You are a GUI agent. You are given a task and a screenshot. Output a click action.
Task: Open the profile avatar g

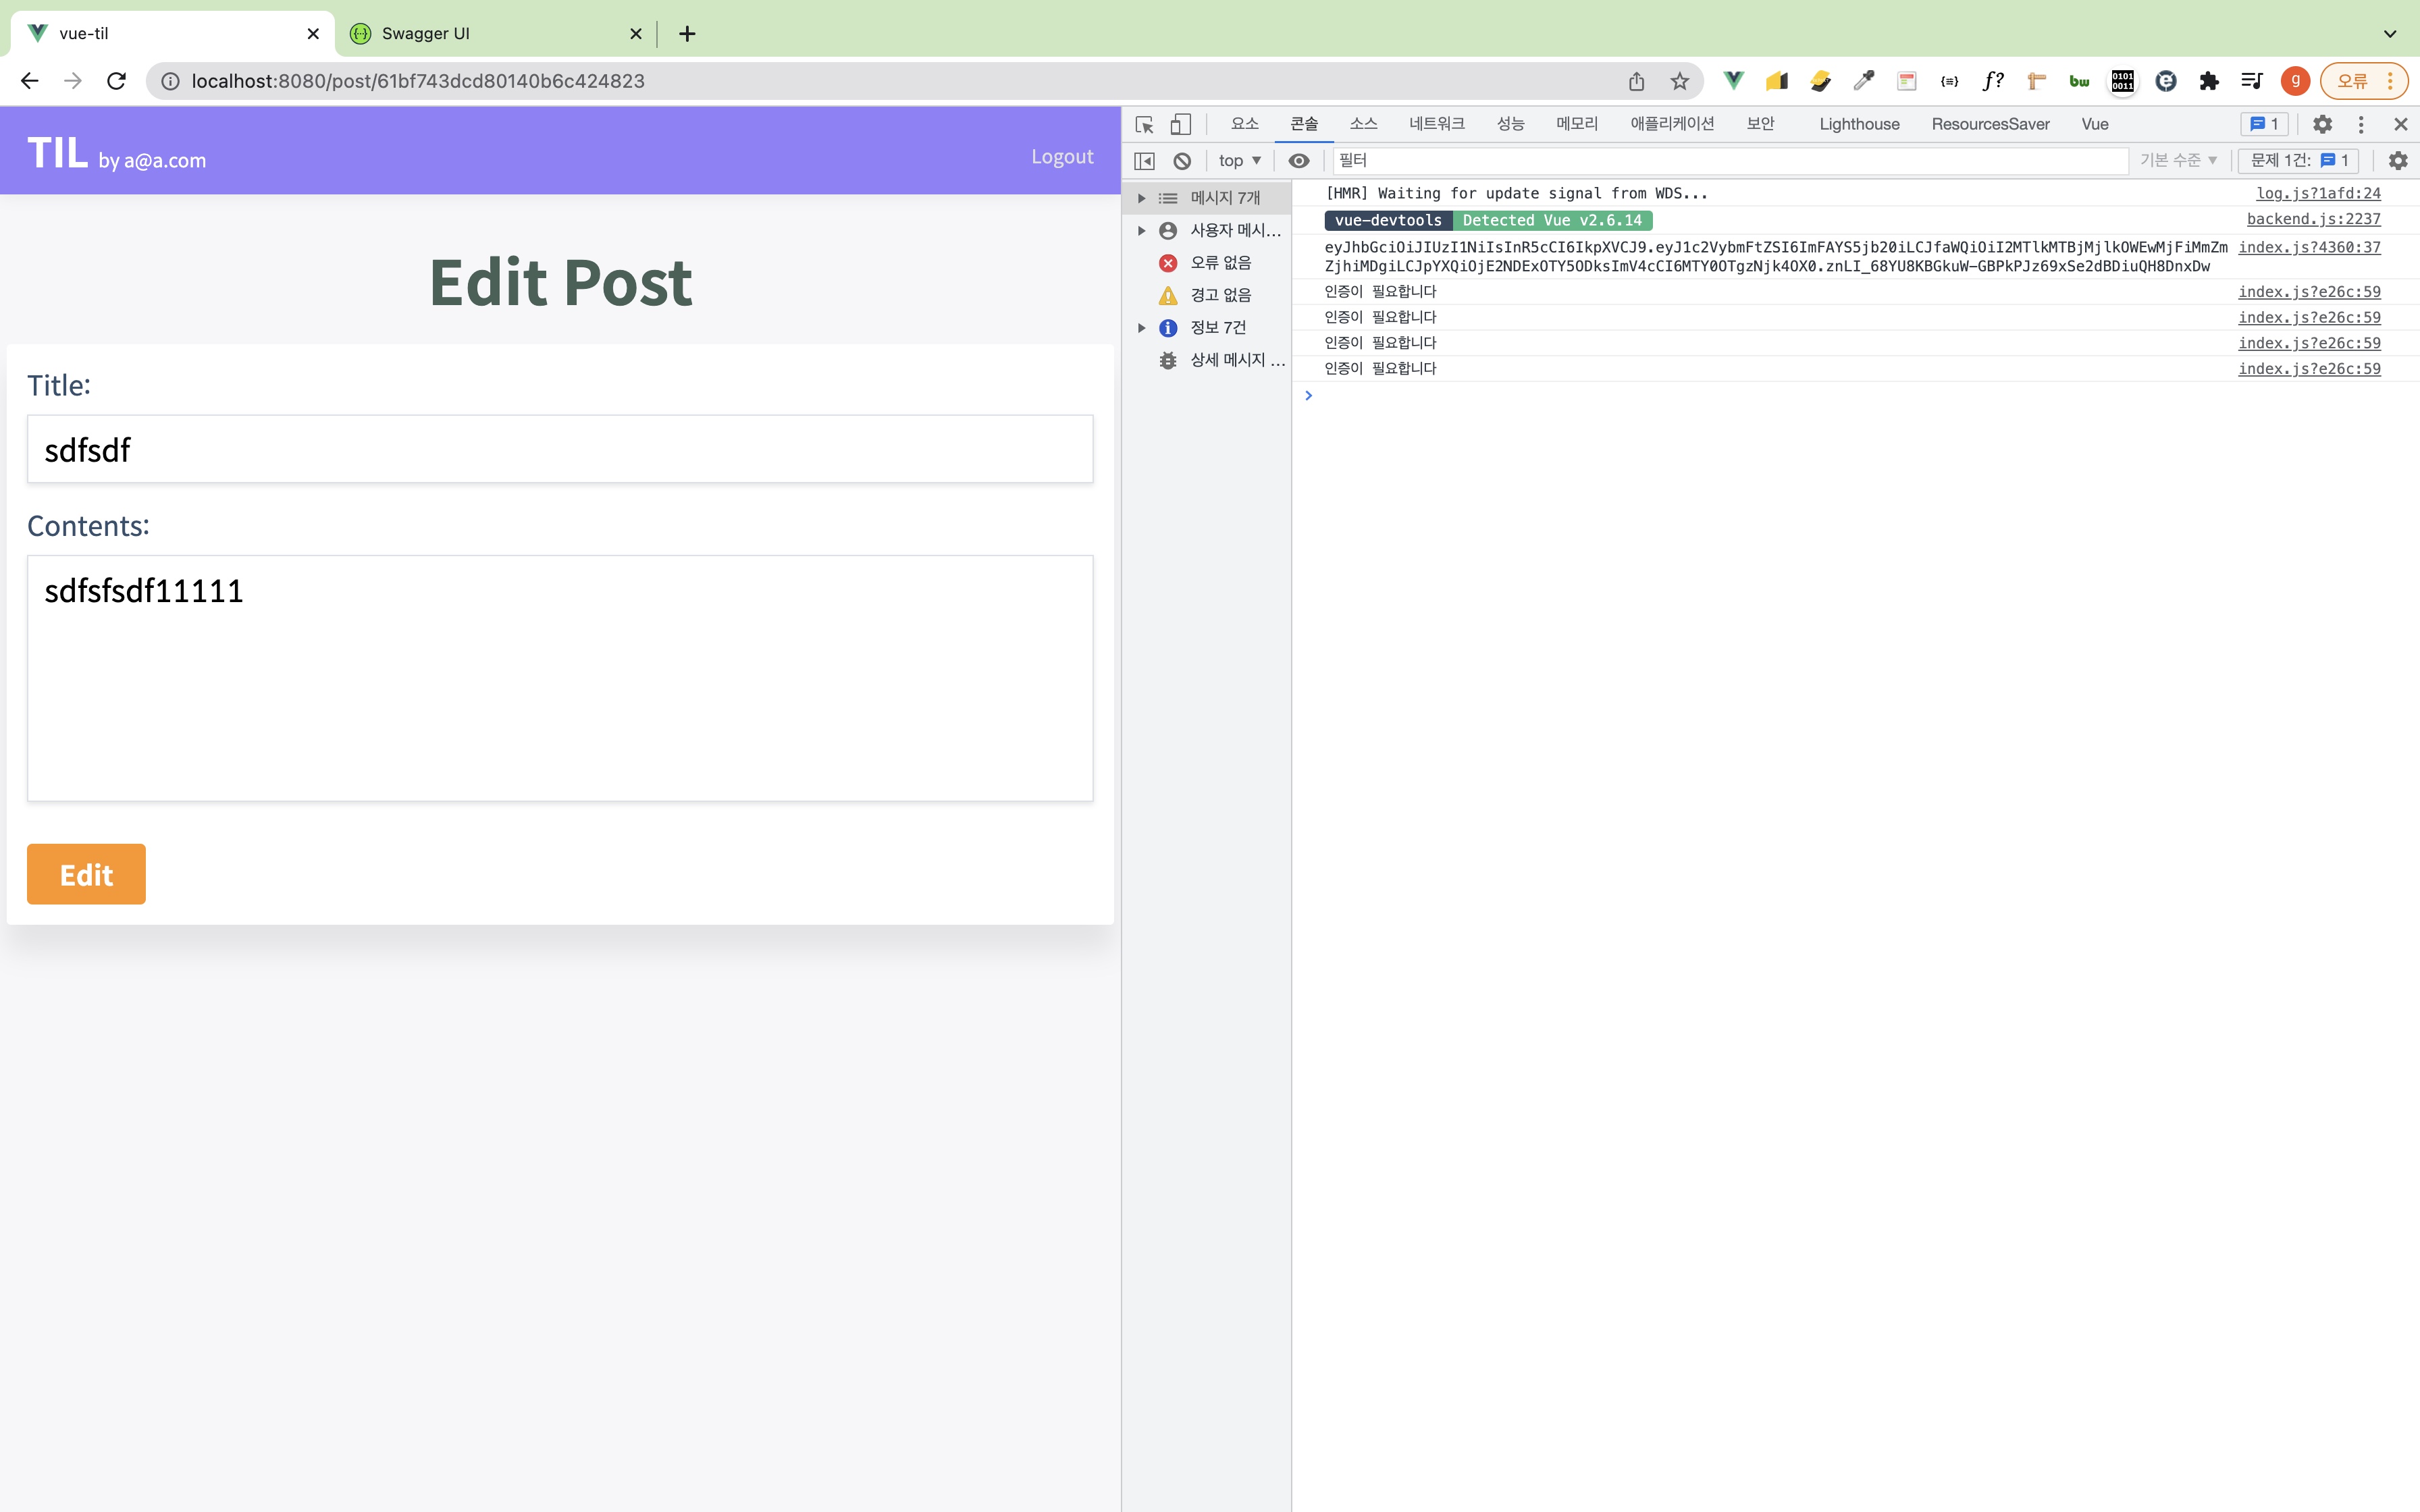pyautogui.click(x=2295, y=81)
